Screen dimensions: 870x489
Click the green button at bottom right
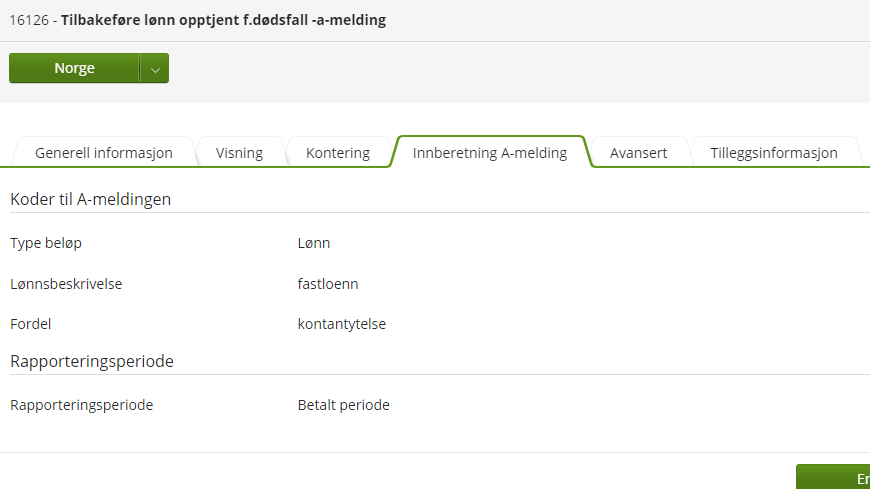833,477
